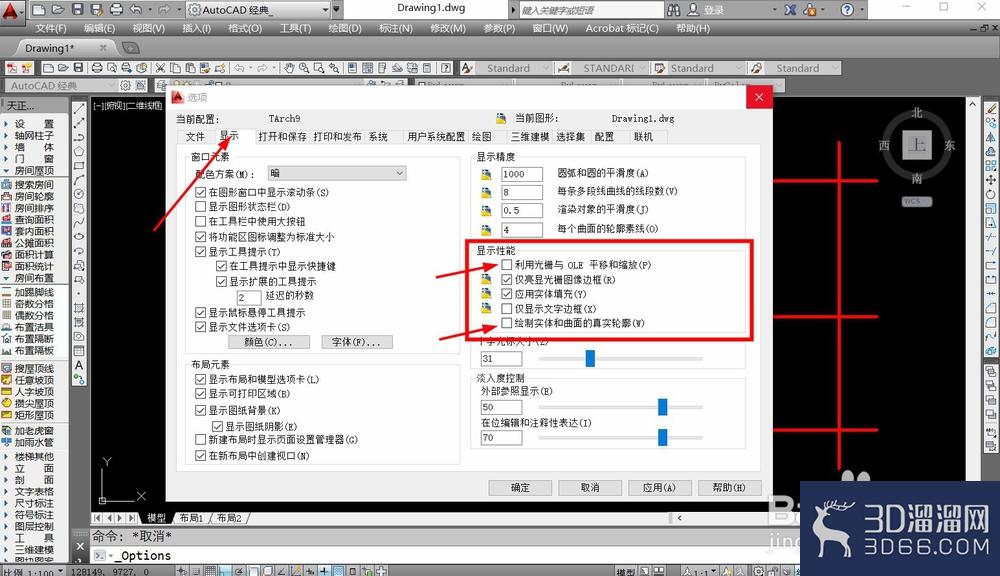This screenshot has width=1000, height=576.
Task: Click the Undo arrow in quick access toolbar
Action: coord(136,10)
